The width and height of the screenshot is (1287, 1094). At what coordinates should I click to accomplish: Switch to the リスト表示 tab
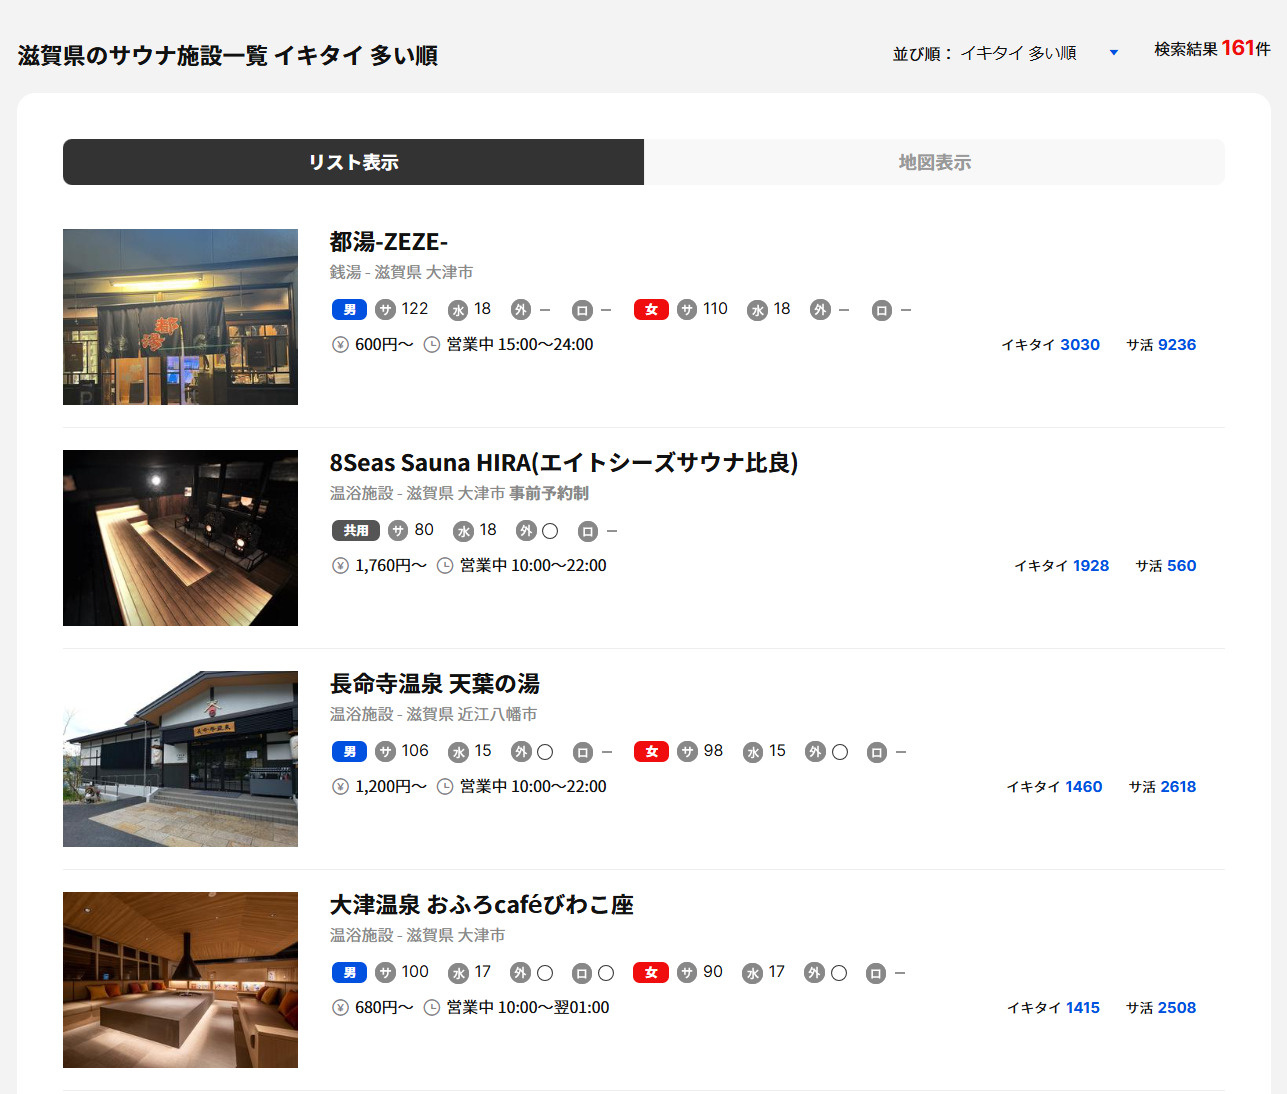tap(353, 162)
